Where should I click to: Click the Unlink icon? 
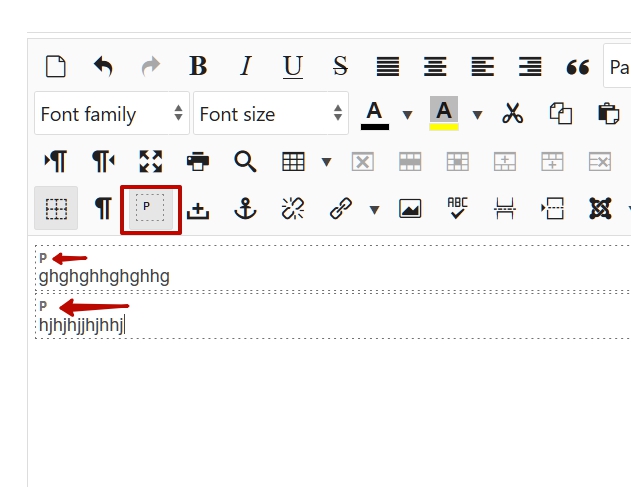coord(292,208)
